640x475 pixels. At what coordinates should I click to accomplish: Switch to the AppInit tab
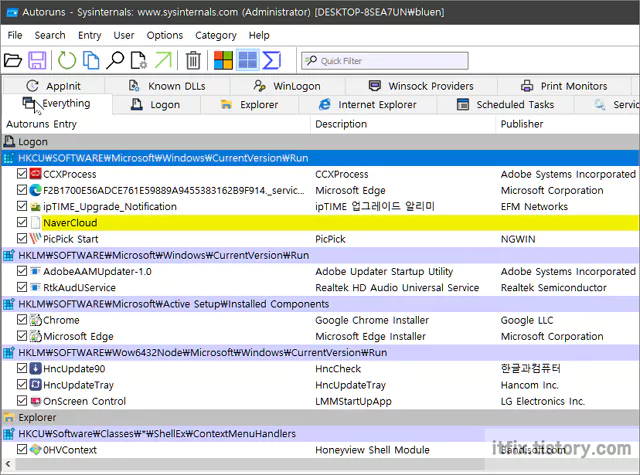[53, 86]
